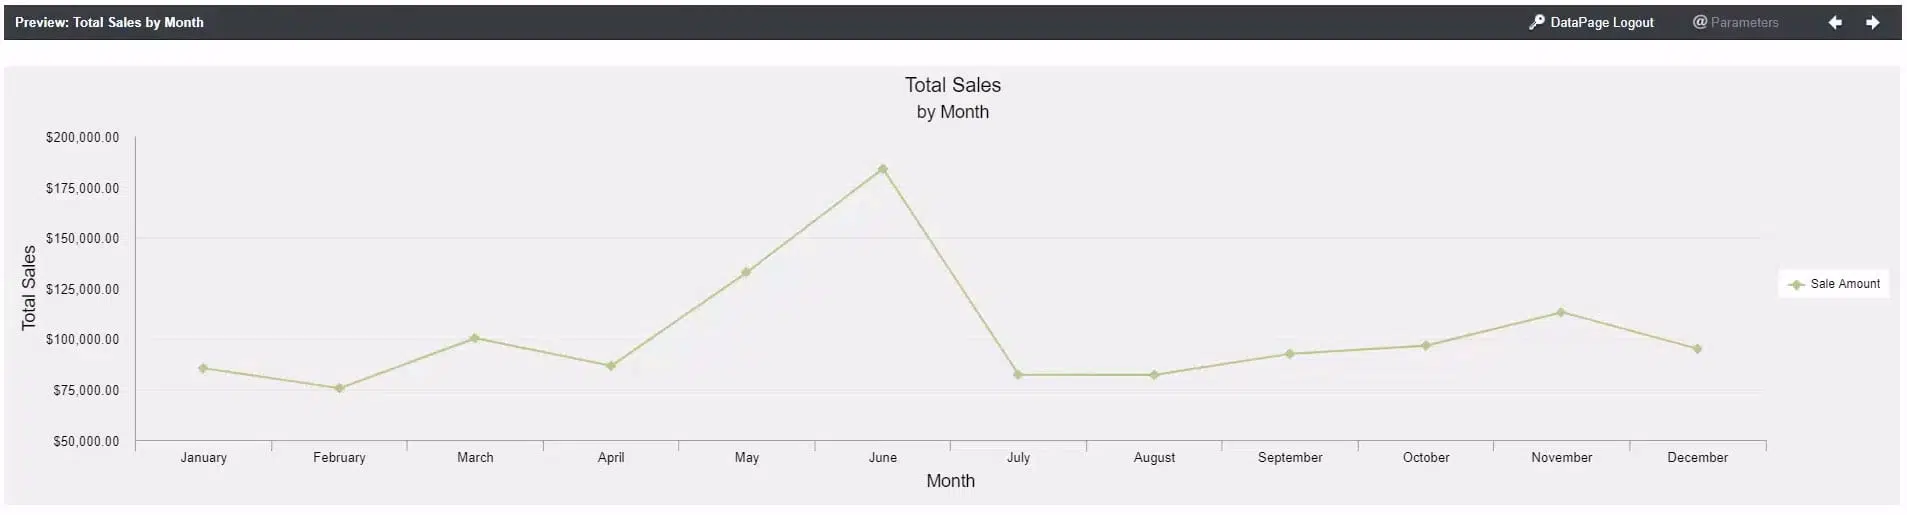
Task: Select the January data point
Action: point(203,368)
